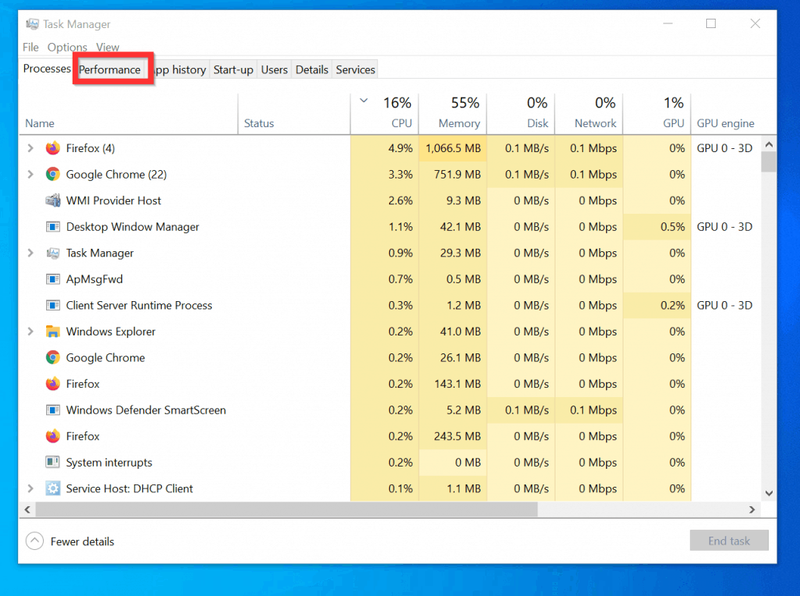This screenshot has height=596, width=800.
Task: Click the Client Server Runtime Process icon
Action: (53, 305)
